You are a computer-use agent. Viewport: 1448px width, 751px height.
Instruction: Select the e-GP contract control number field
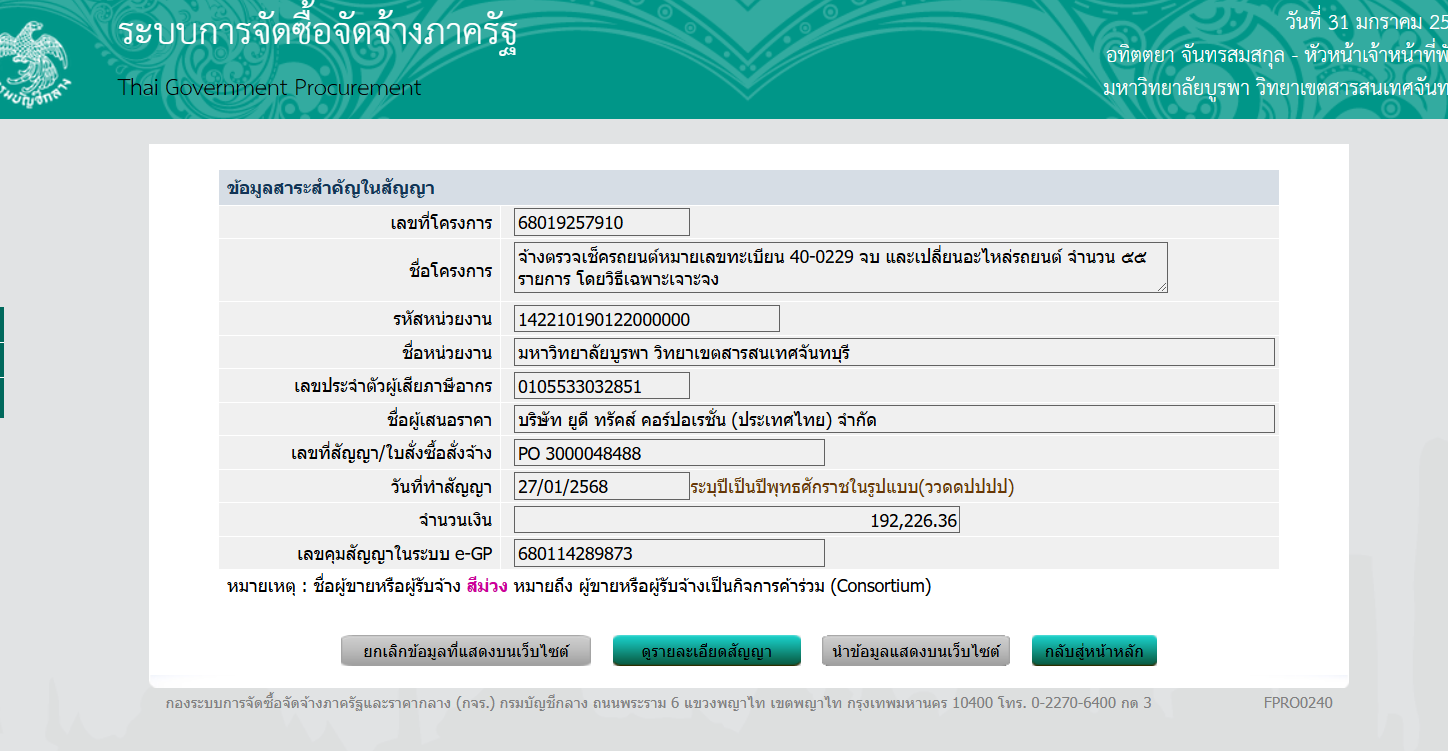click(x=668, y=553)
